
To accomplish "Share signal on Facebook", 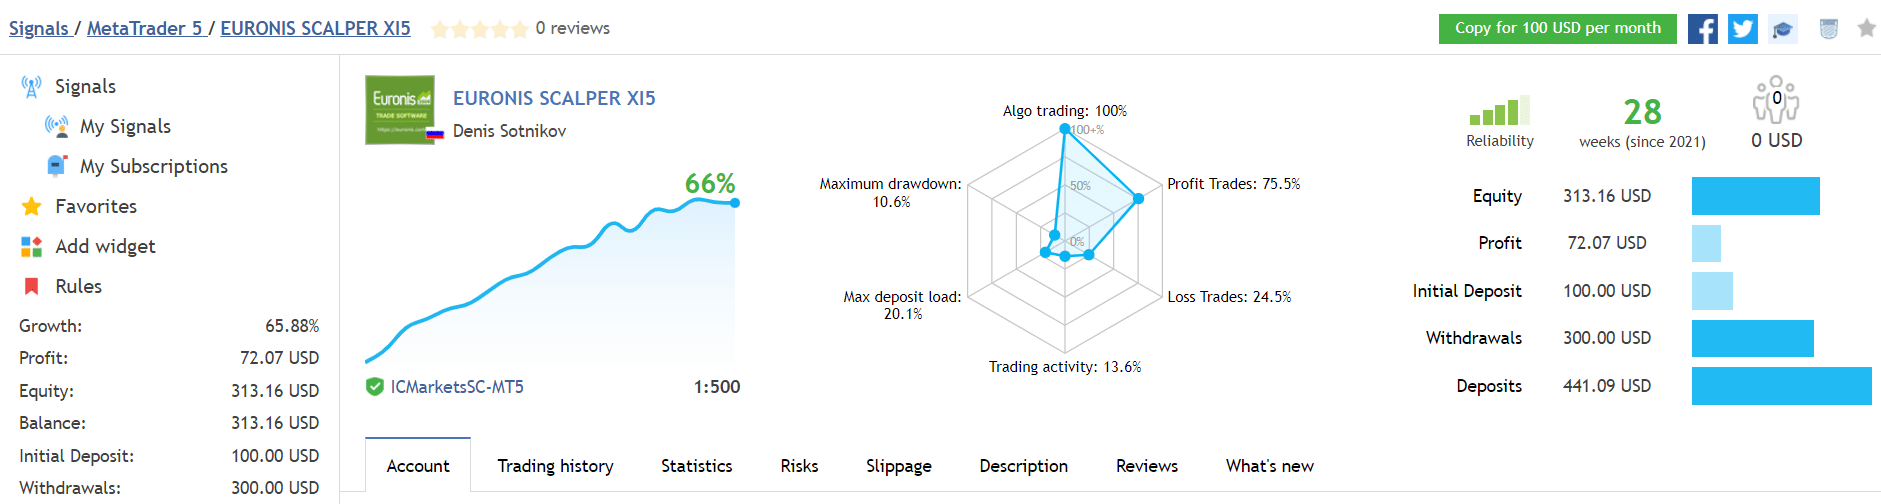I will [x=1702, y=29].
